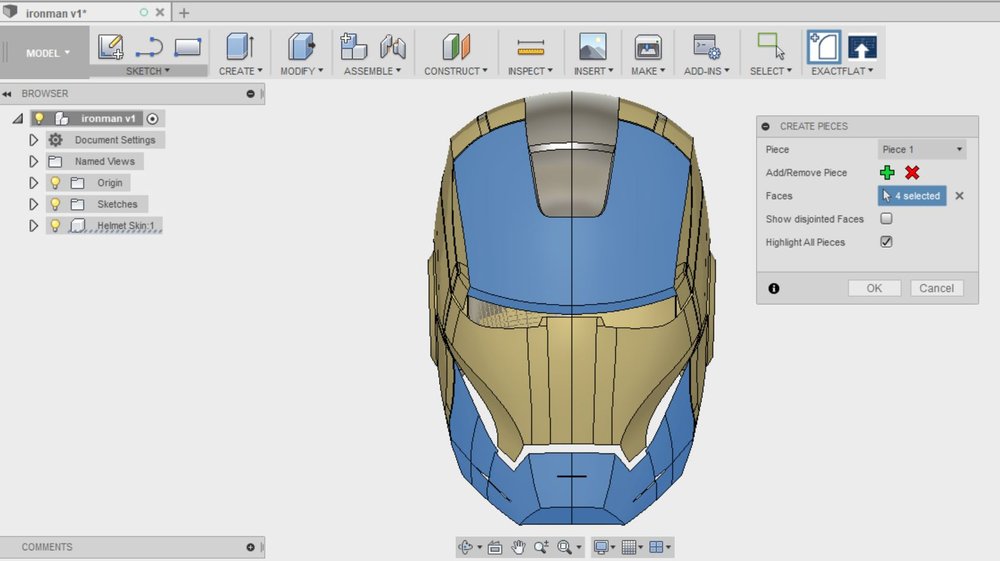Click the Insert image icon
This screenshot has width=1000, height=561.
coord(592,47)
